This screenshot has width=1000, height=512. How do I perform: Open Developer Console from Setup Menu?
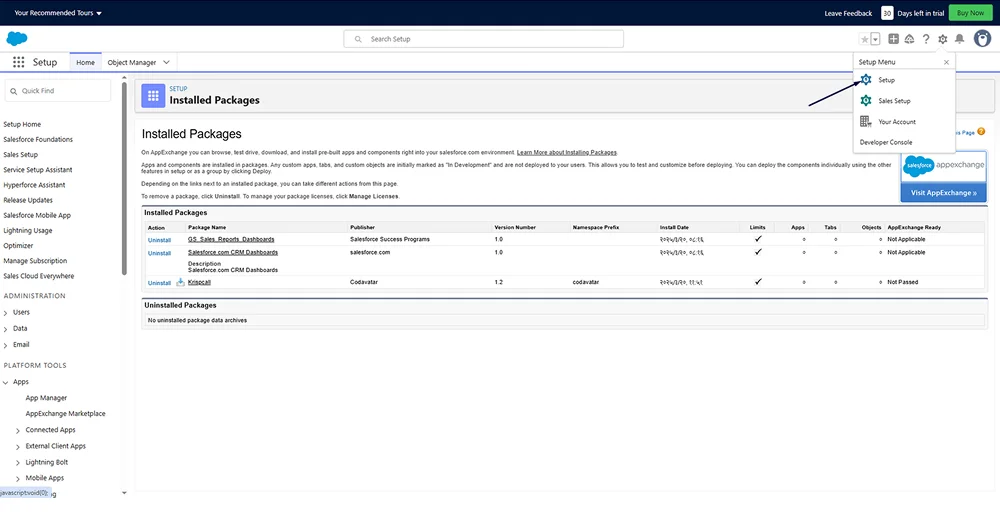click(x=886, y=142)
